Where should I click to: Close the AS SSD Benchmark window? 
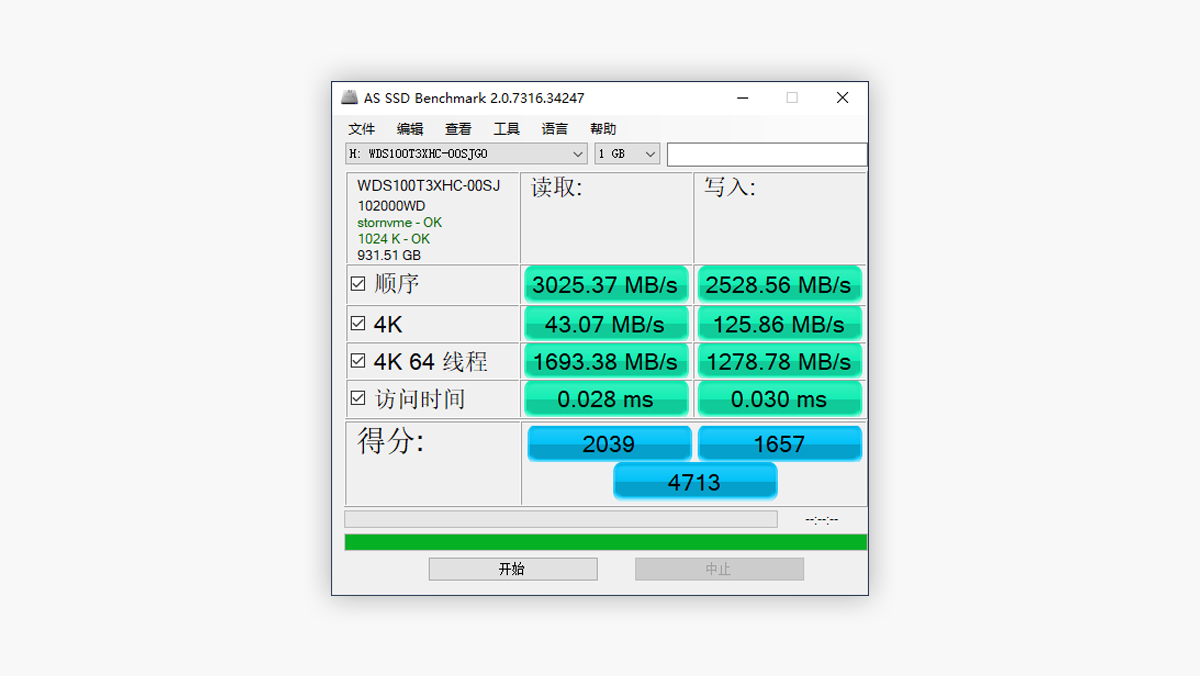pos(842,98)
